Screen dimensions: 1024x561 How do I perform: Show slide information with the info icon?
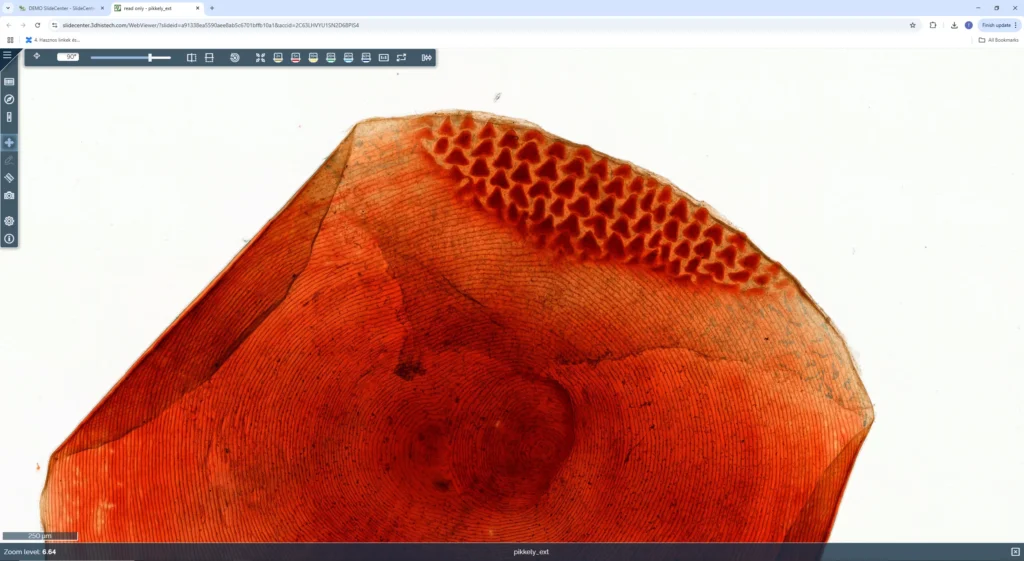pos(9,239)
